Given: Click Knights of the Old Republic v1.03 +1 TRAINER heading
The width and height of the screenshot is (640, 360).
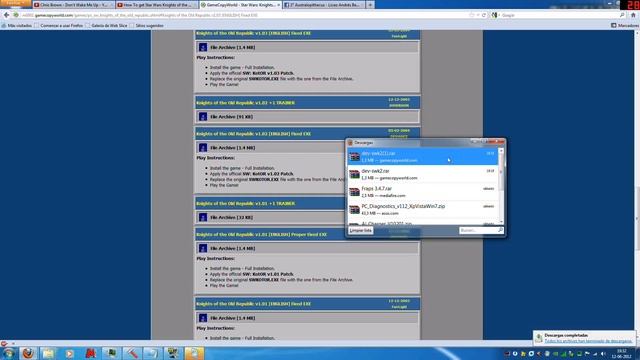Looking at the screenshot, I should [246, 103].
